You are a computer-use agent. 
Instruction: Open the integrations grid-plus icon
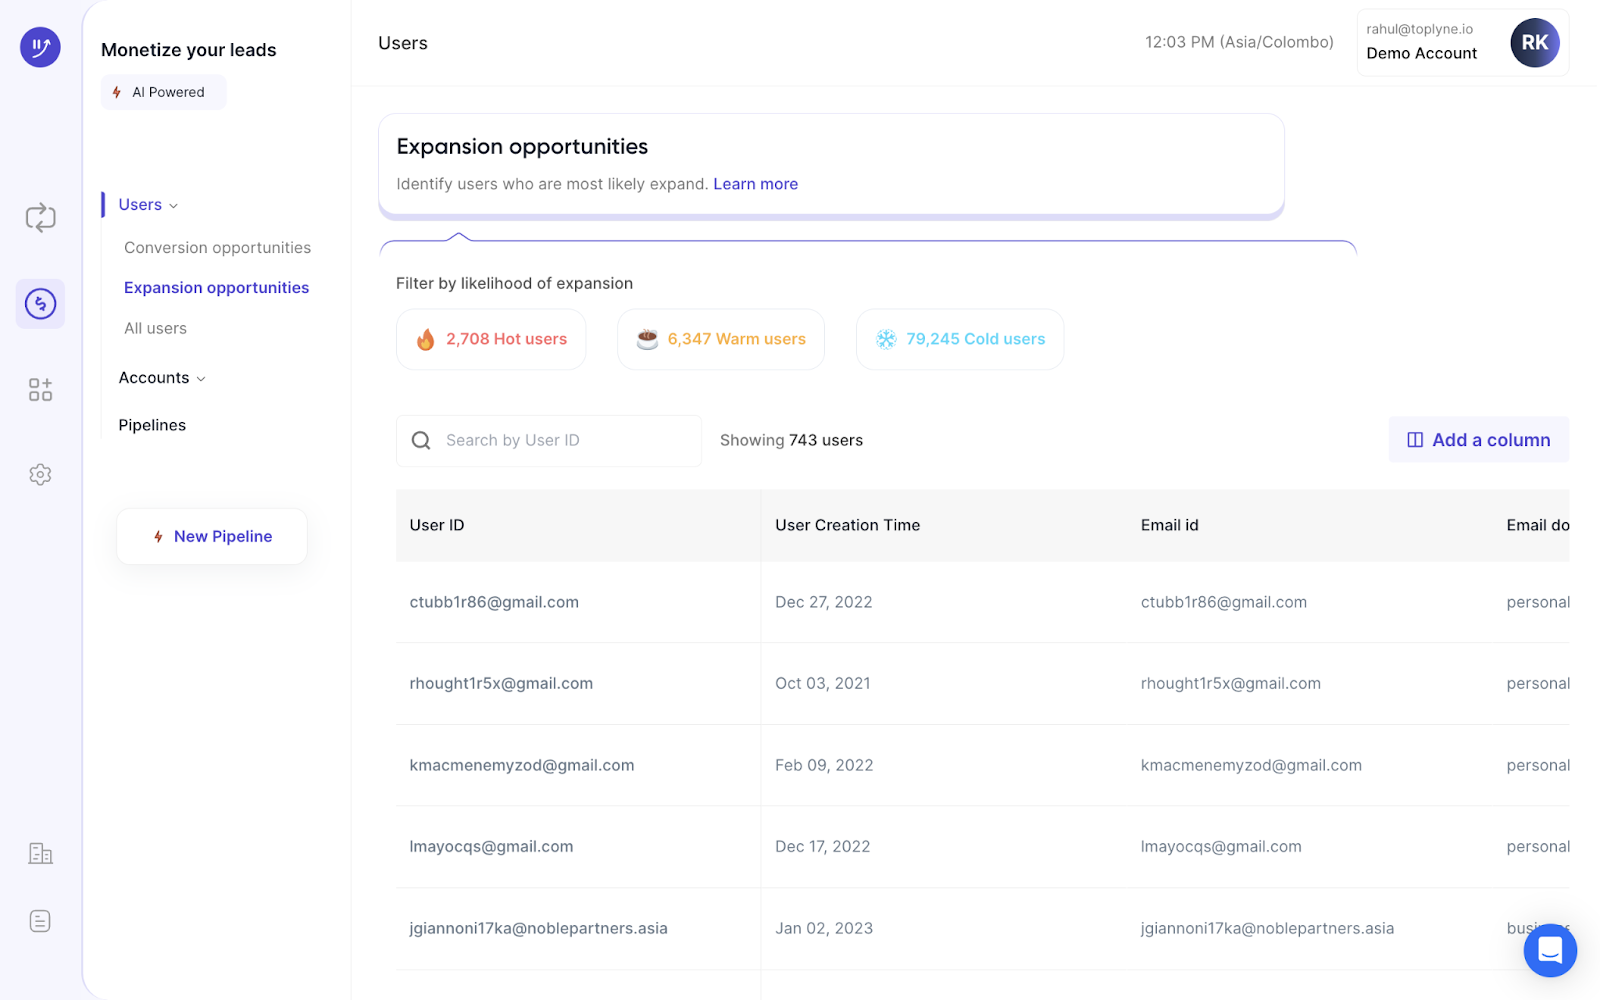pos(40,390)
